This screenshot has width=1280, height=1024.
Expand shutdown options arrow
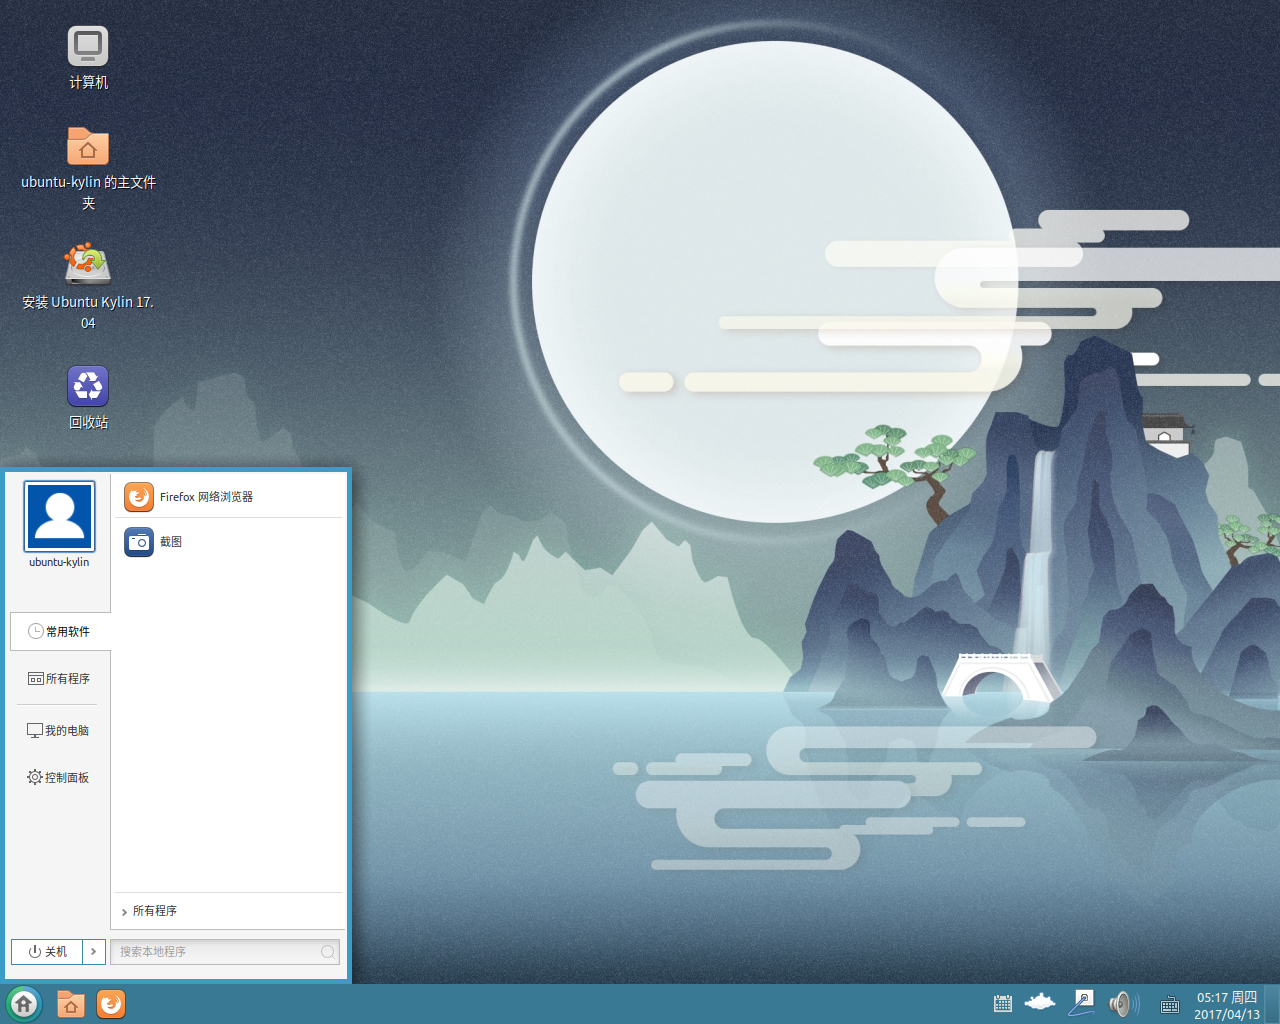(x=93, y=952)
